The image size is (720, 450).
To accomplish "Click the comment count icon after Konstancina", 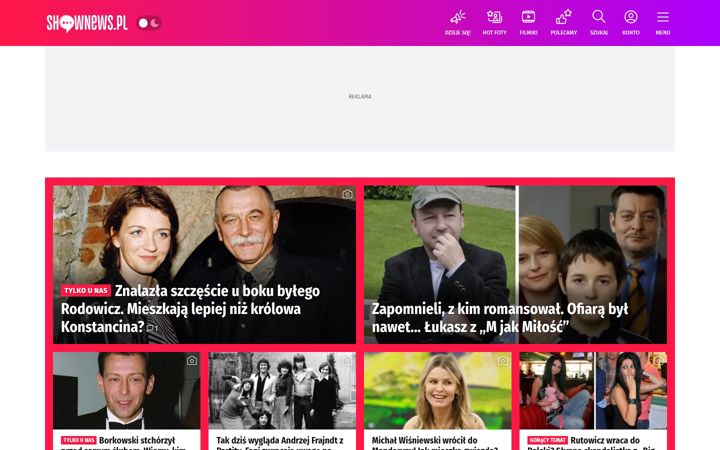I will [152, 328].
